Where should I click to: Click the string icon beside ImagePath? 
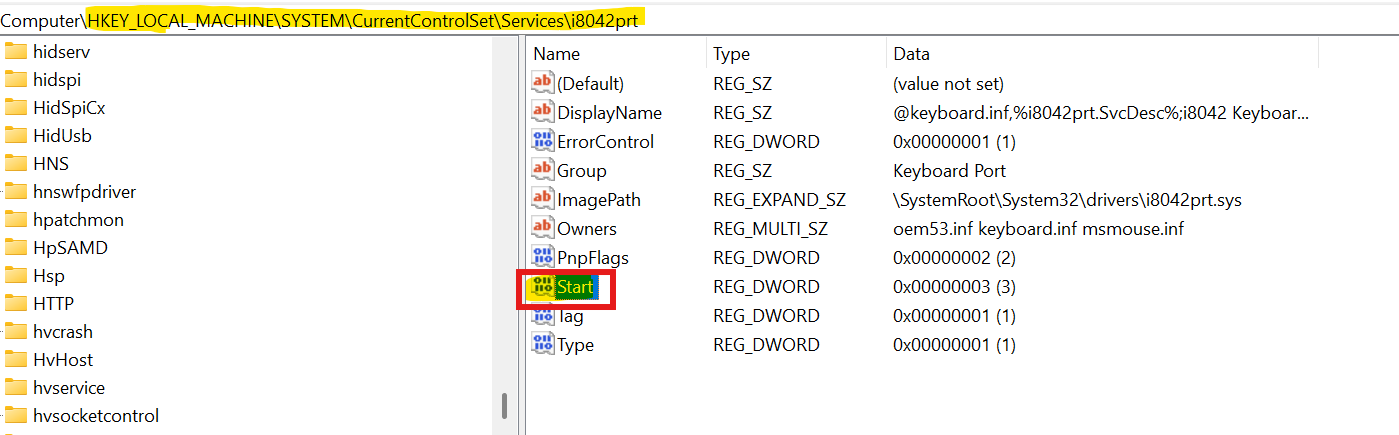543,199
